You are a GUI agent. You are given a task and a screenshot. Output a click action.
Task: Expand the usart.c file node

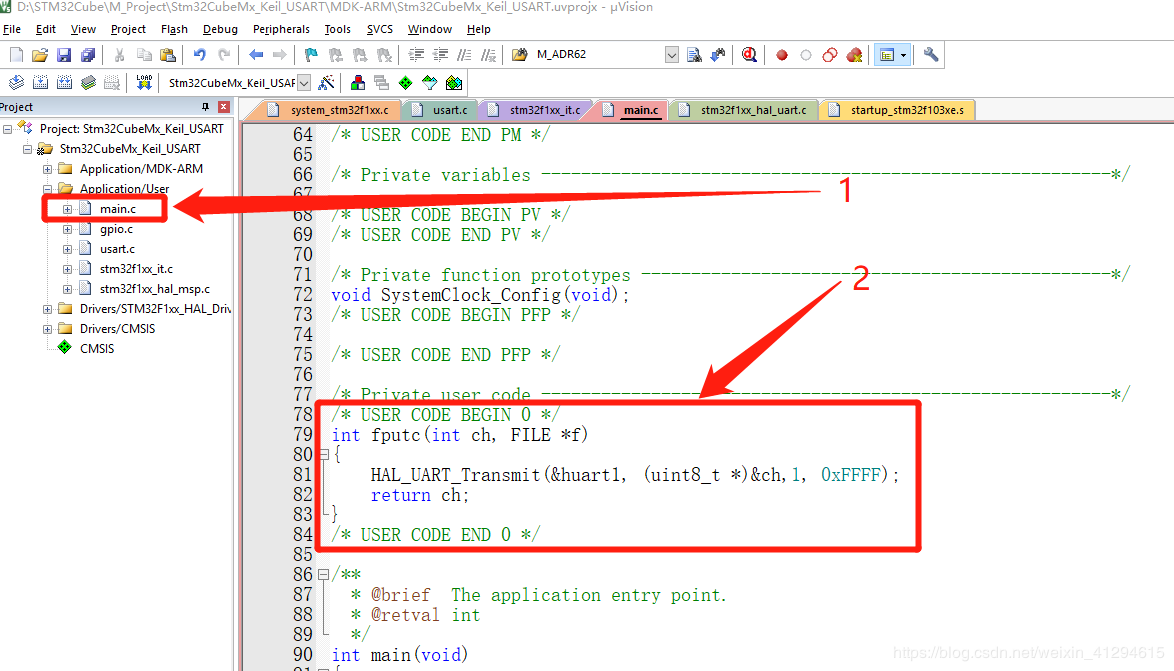(67, 249)
